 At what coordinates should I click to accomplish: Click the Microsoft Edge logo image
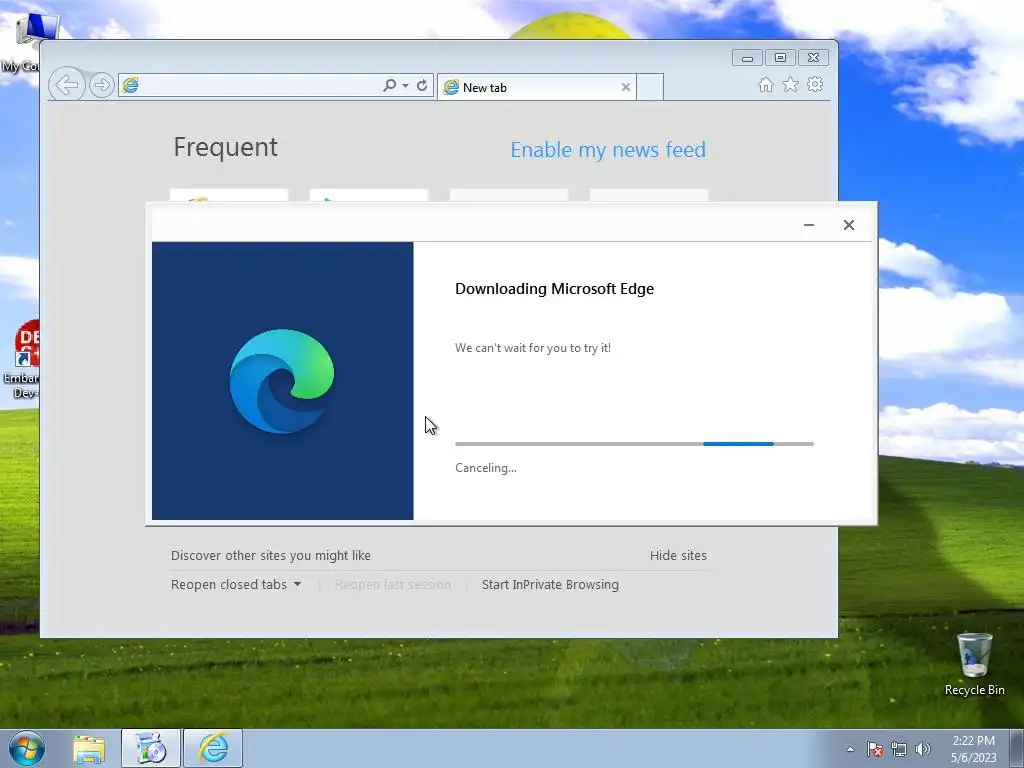(282, 381)
